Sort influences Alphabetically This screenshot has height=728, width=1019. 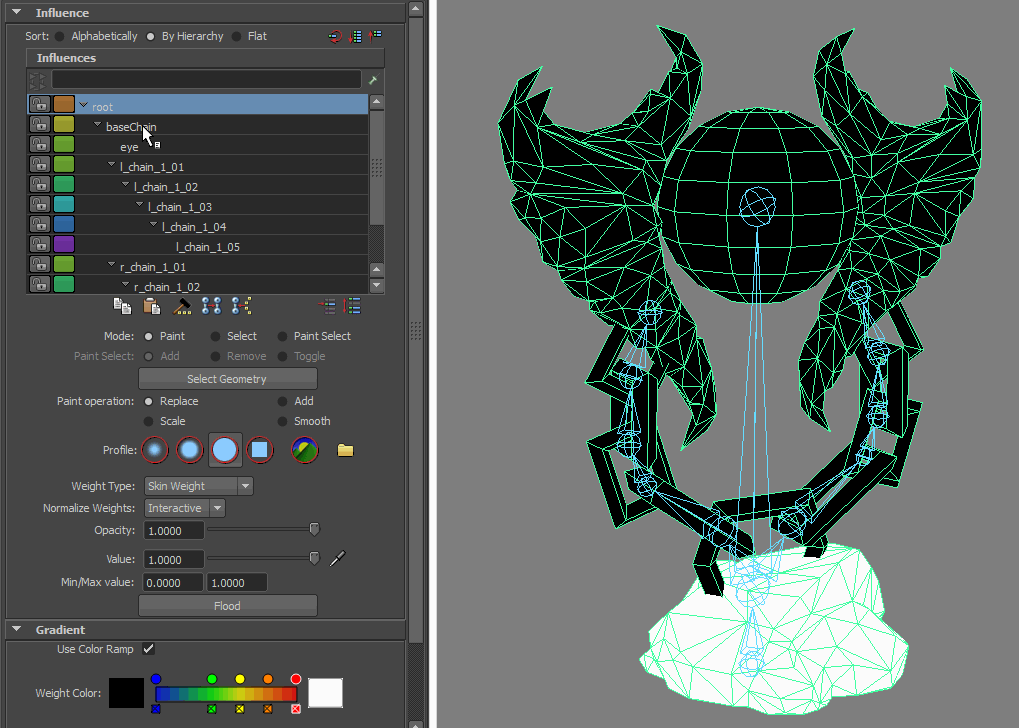click(x=60, y=36)
